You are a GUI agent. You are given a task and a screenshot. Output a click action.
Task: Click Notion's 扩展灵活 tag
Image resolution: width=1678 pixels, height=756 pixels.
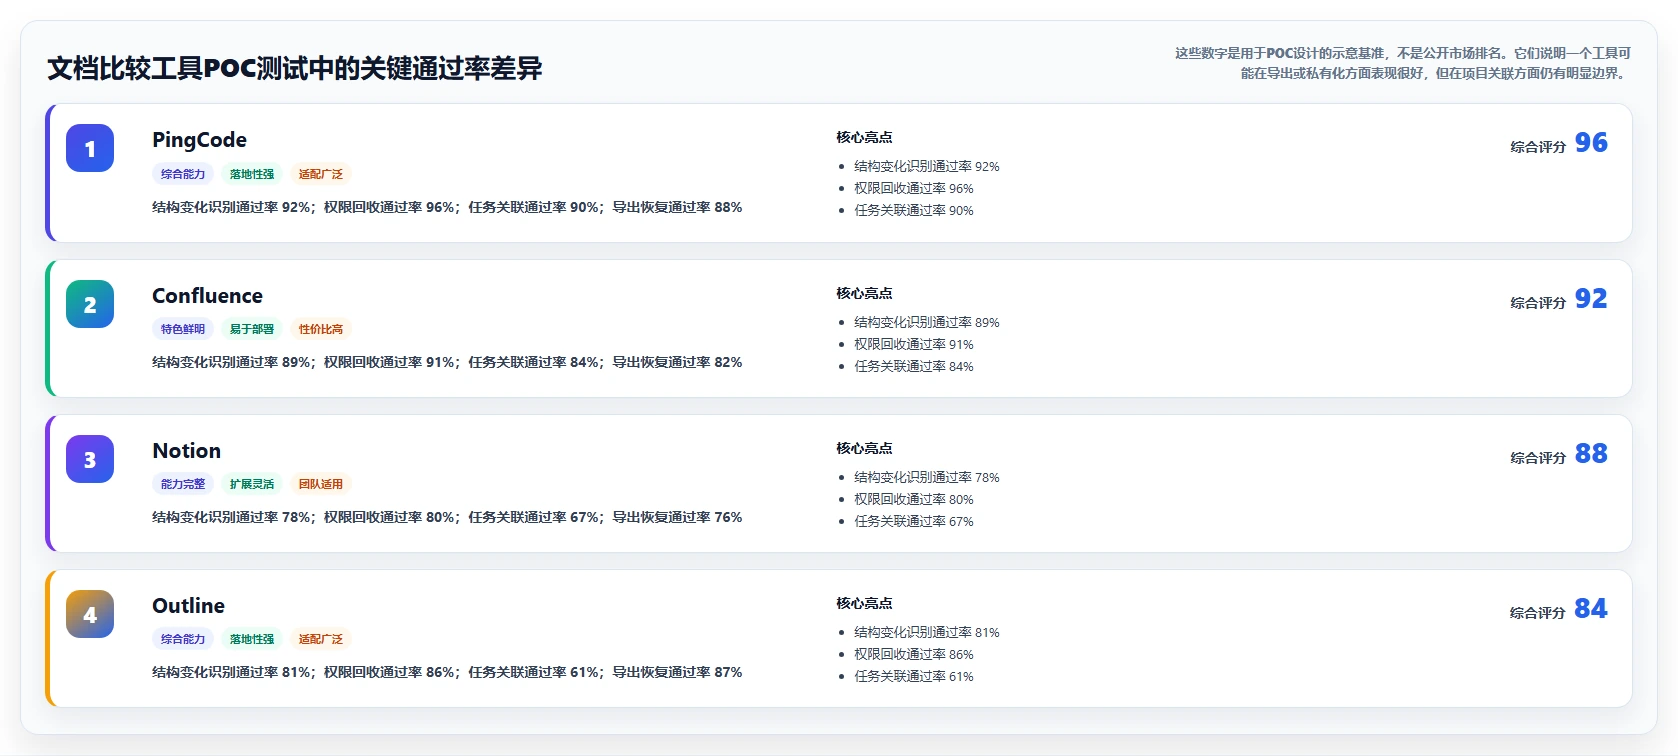(252, 484)
